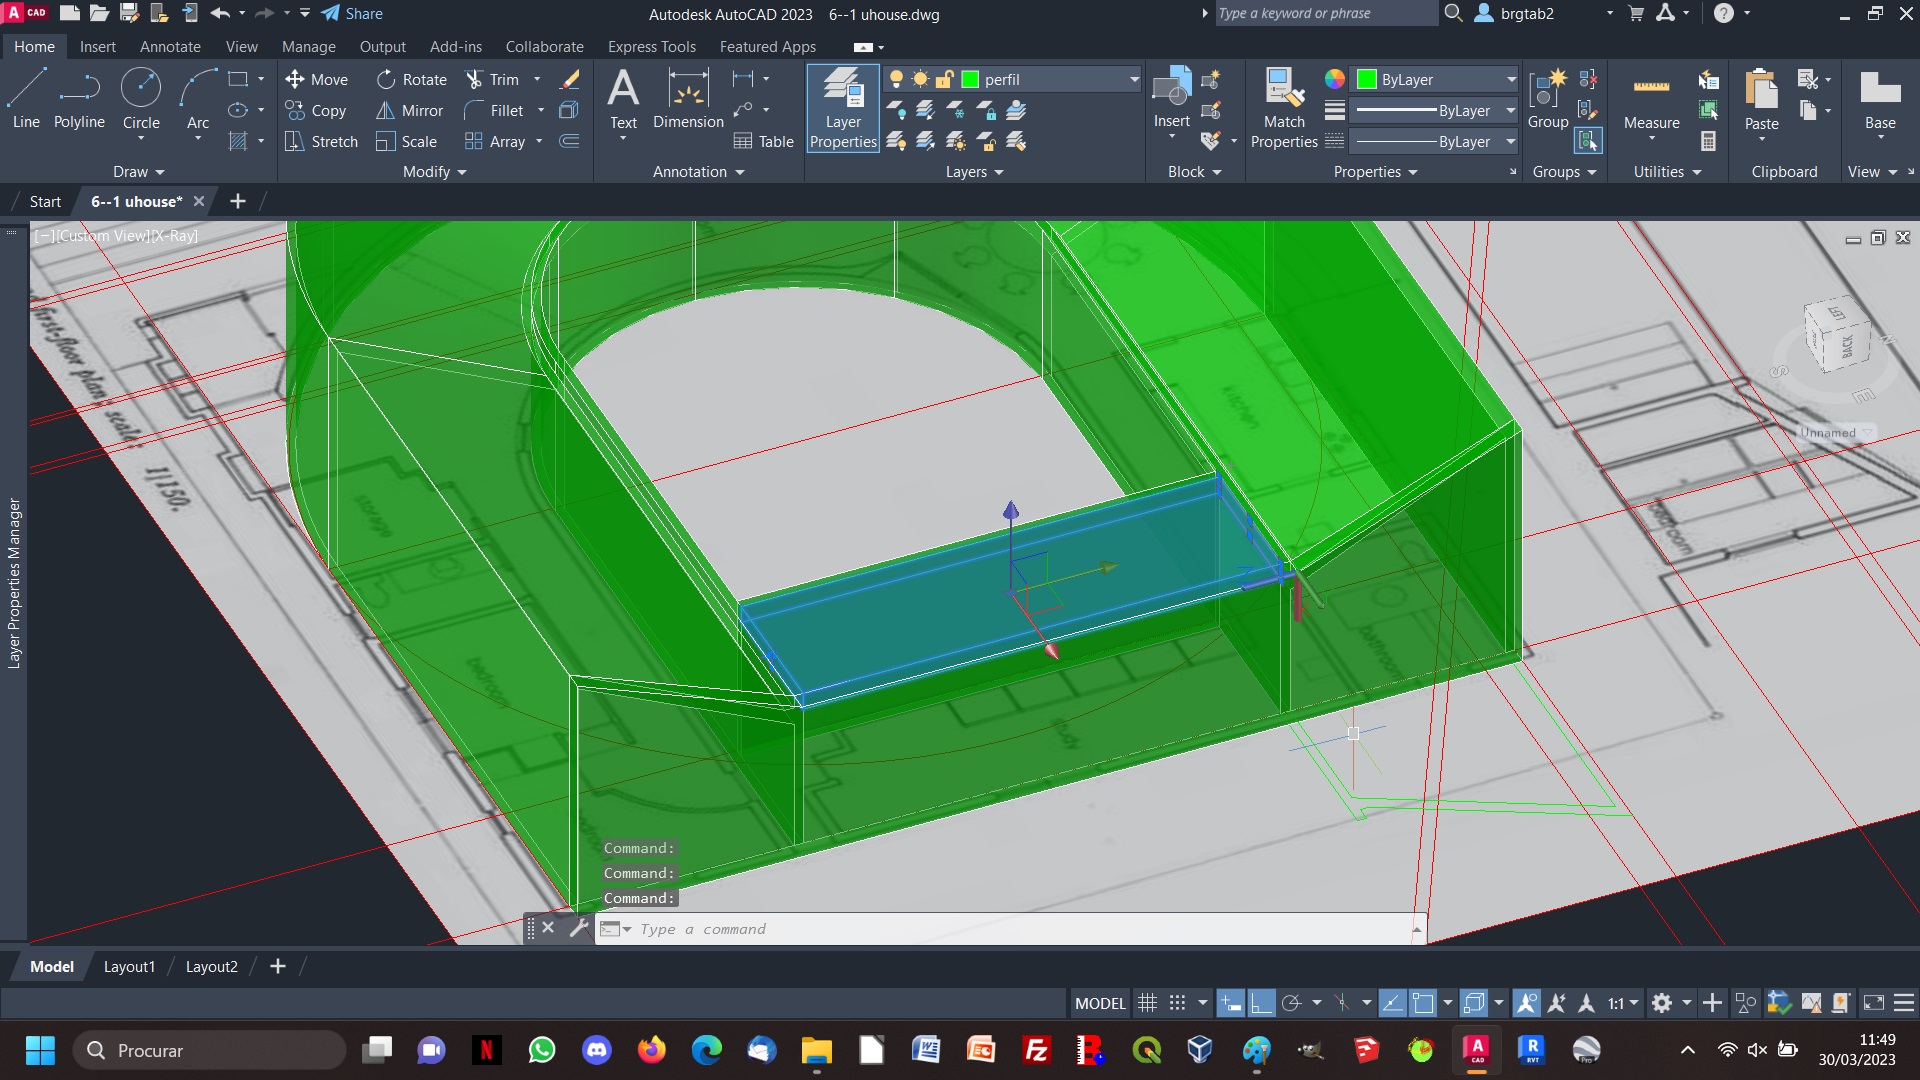
Task: Open the perfil layer dropdown
Action: pos(1134,79)
